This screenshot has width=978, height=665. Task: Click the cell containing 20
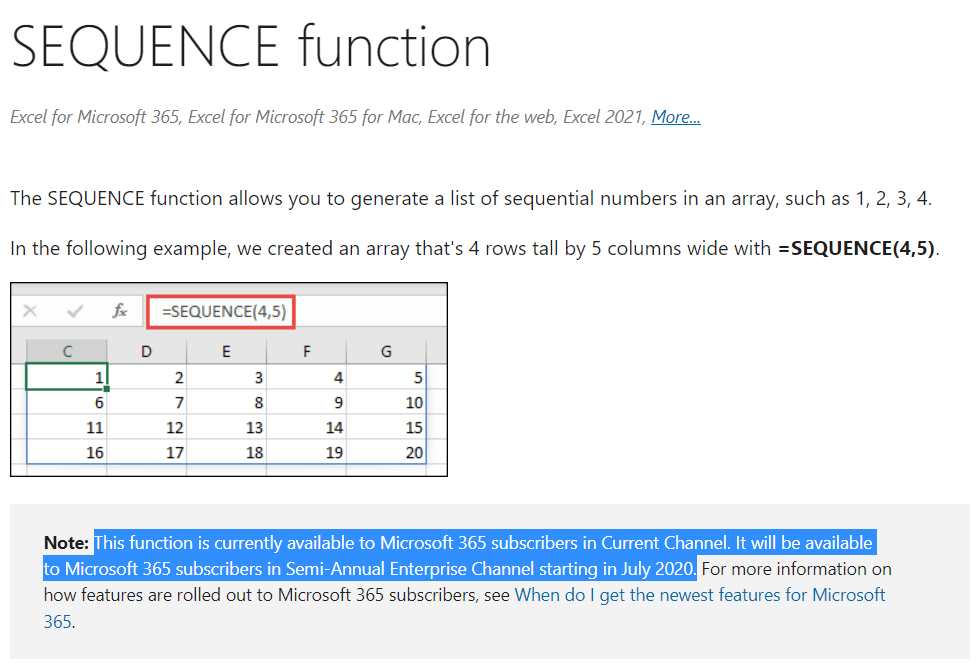(x=386, y=452)
